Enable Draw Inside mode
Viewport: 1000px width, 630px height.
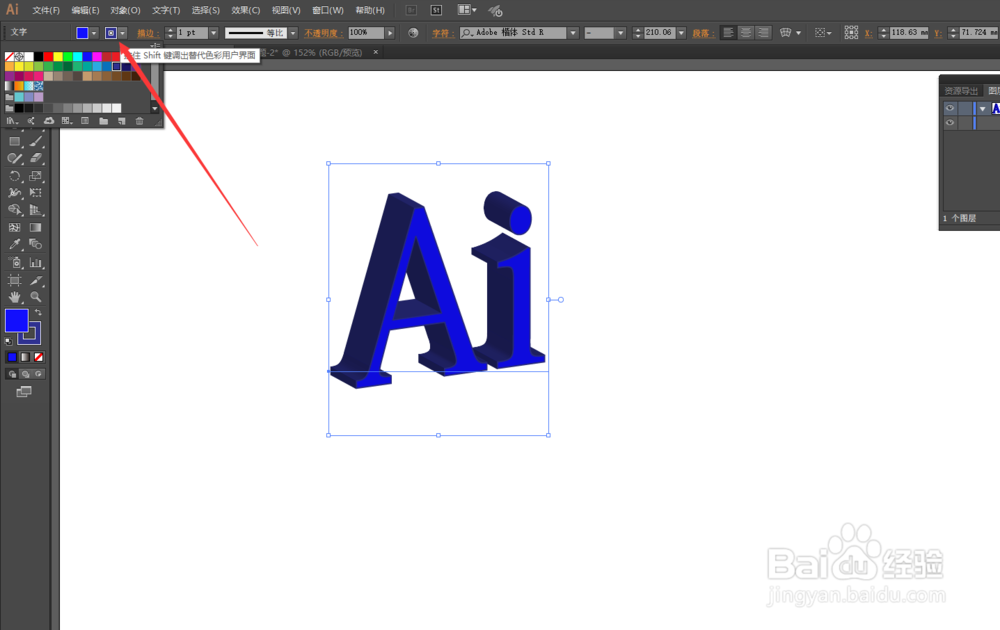point(39,374)
